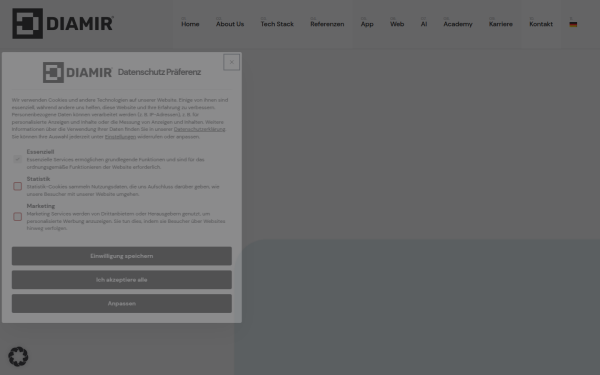
Task: Open the About Us page
Action: pyautogui.click(x=230, y=24)
